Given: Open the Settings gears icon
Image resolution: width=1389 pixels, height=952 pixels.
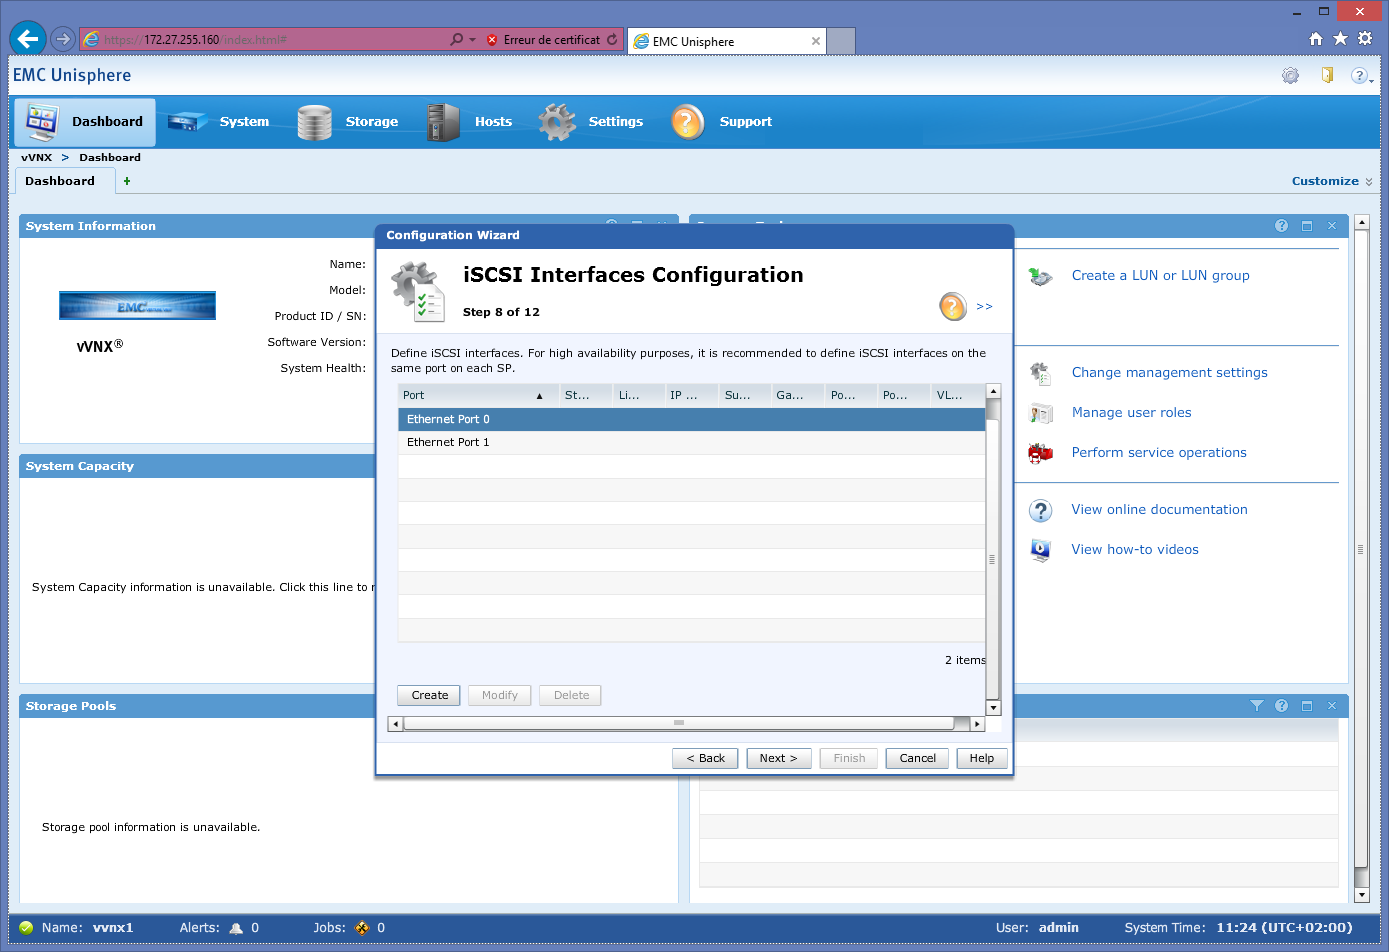Looking at the screenshot, I should (x=557, y=122).
